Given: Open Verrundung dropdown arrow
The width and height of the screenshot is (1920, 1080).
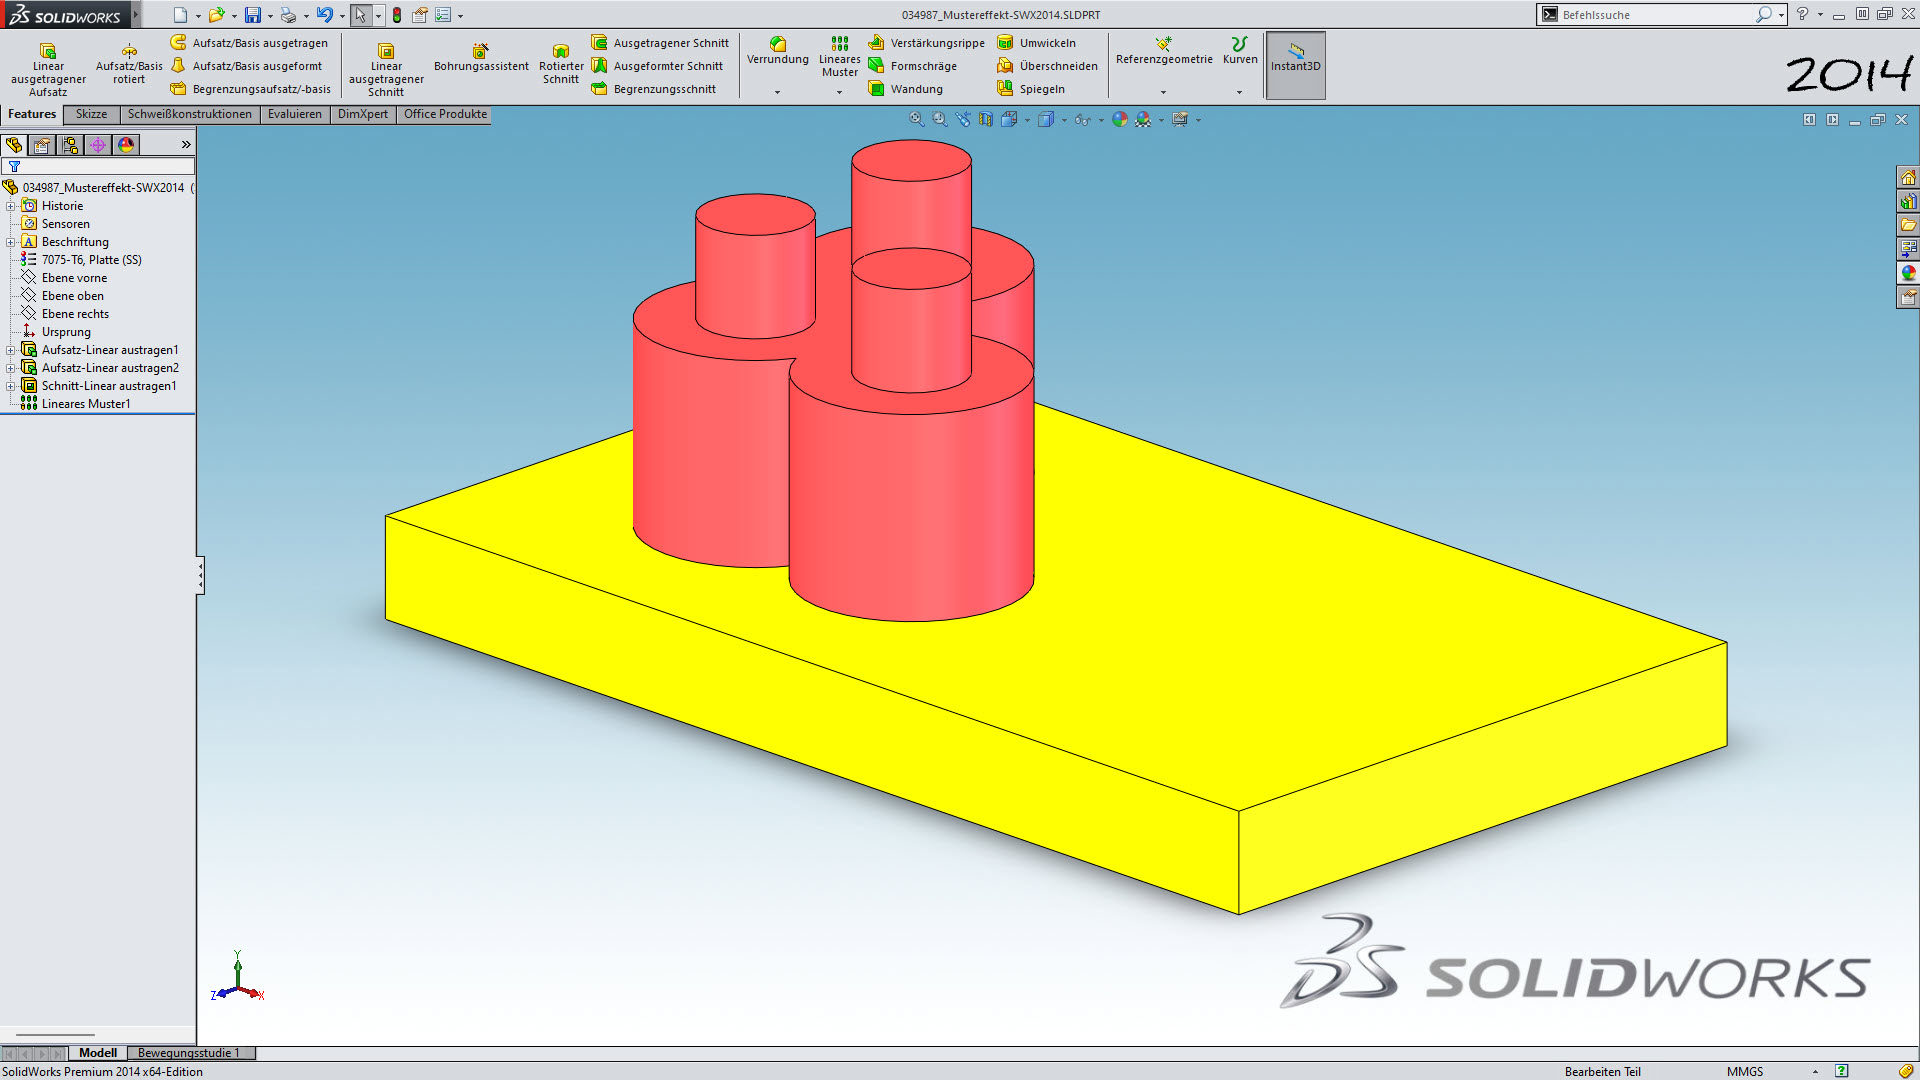Looking at the screenshot, I should click(777, 92).
